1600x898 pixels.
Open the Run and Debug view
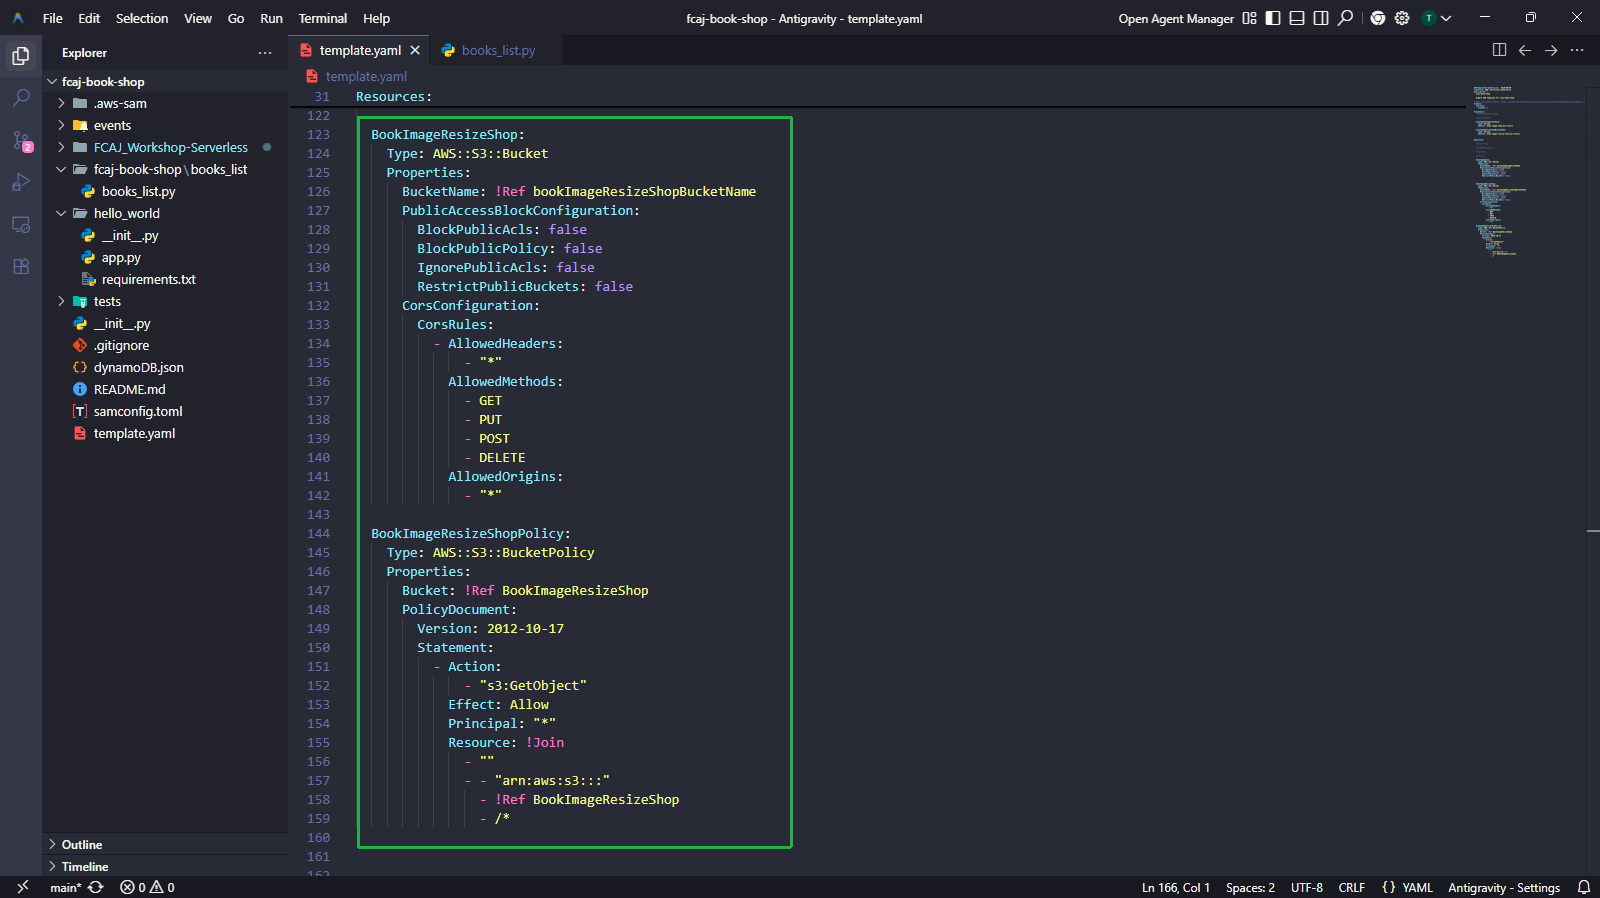(21, 182)
